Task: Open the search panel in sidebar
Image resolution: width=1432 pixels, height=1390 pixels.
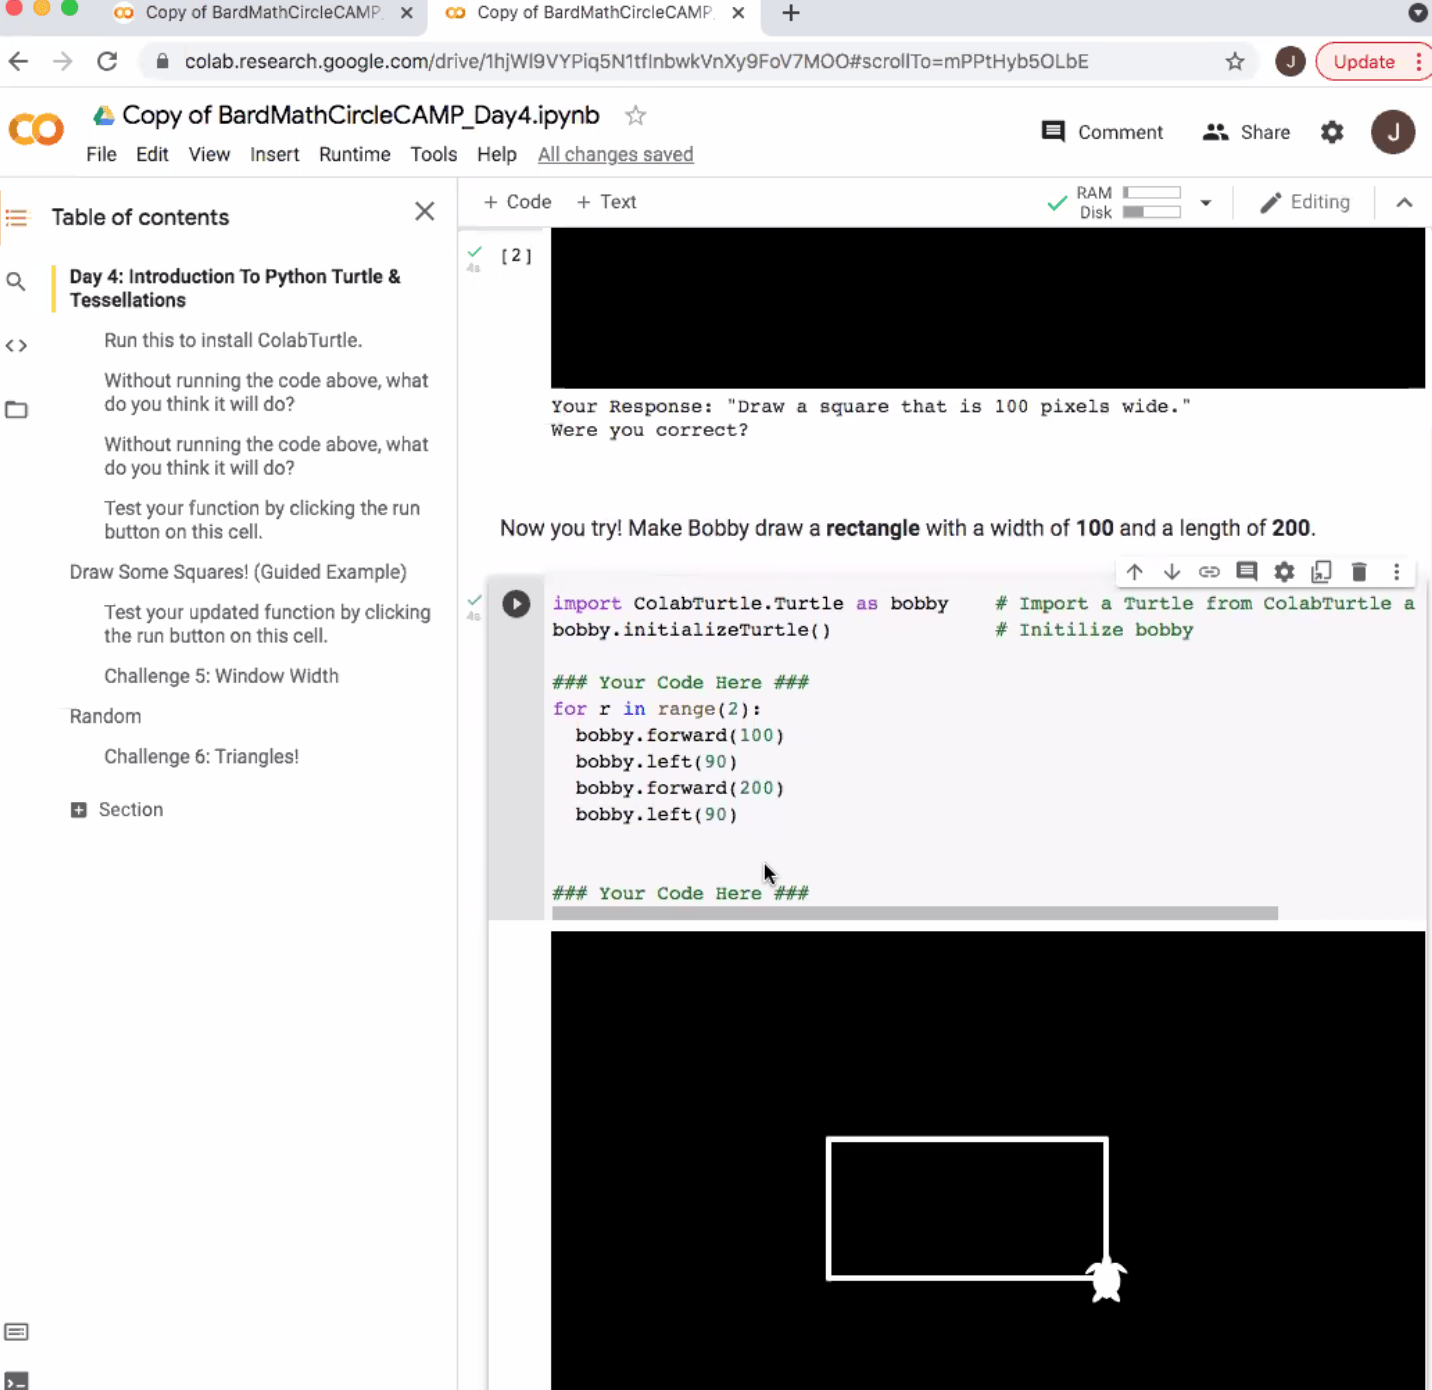Action: click(x=16, y=281)
